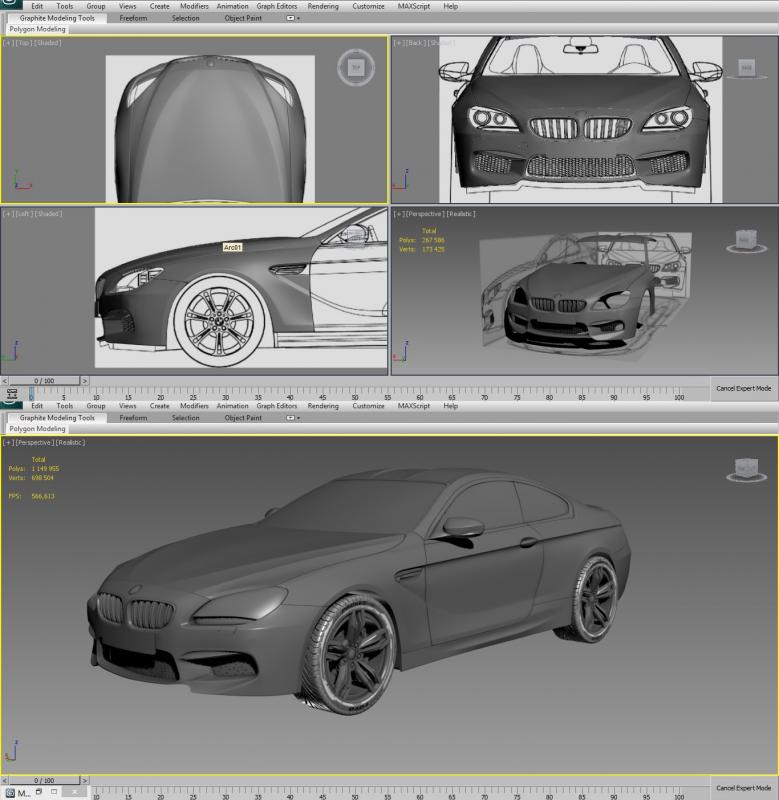Open the [Back] view name menu
The width and height of the screenshot is (779, 800).
point(416,43)
